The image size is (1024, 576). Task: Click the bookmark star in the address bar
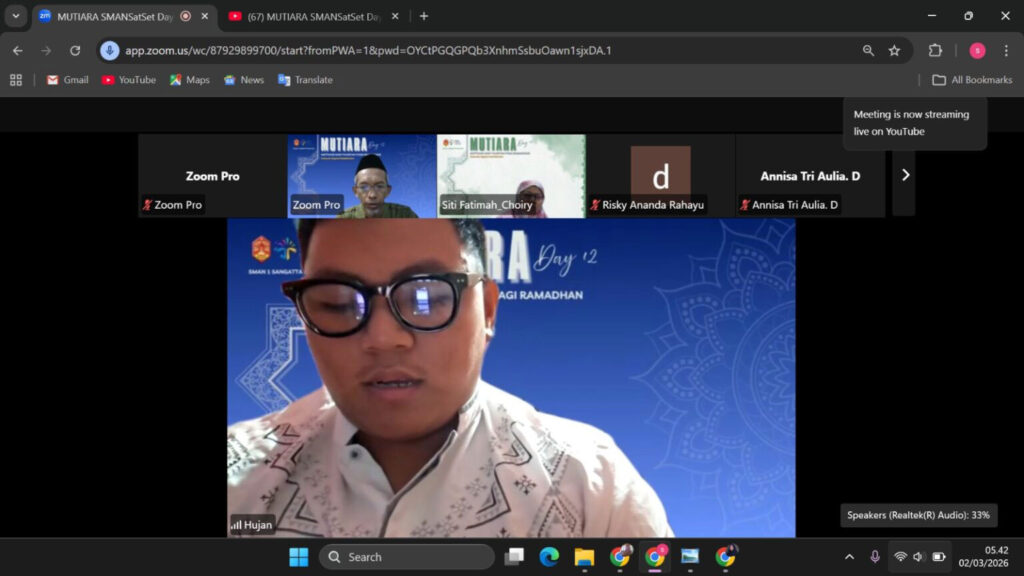[894, 49]
